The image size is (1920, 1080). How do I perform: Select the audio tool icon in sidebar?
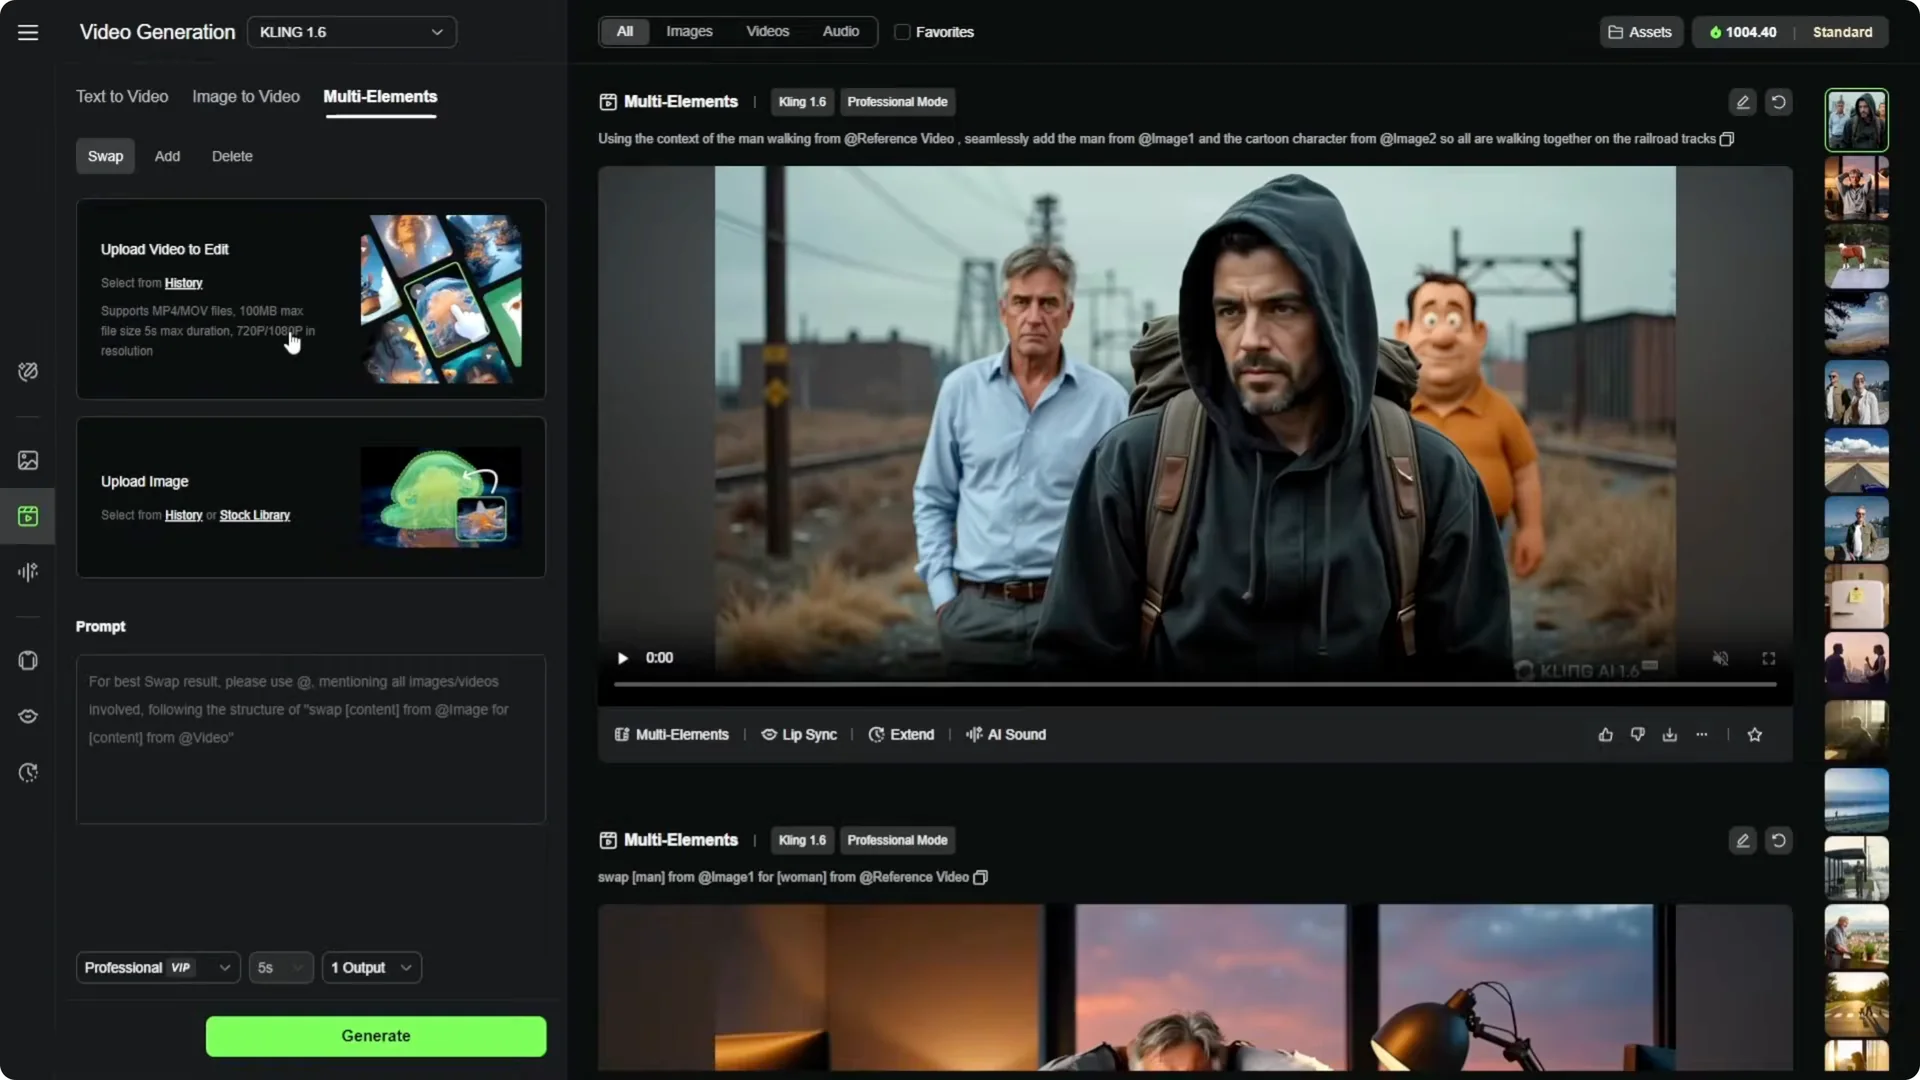click(27, 572)
